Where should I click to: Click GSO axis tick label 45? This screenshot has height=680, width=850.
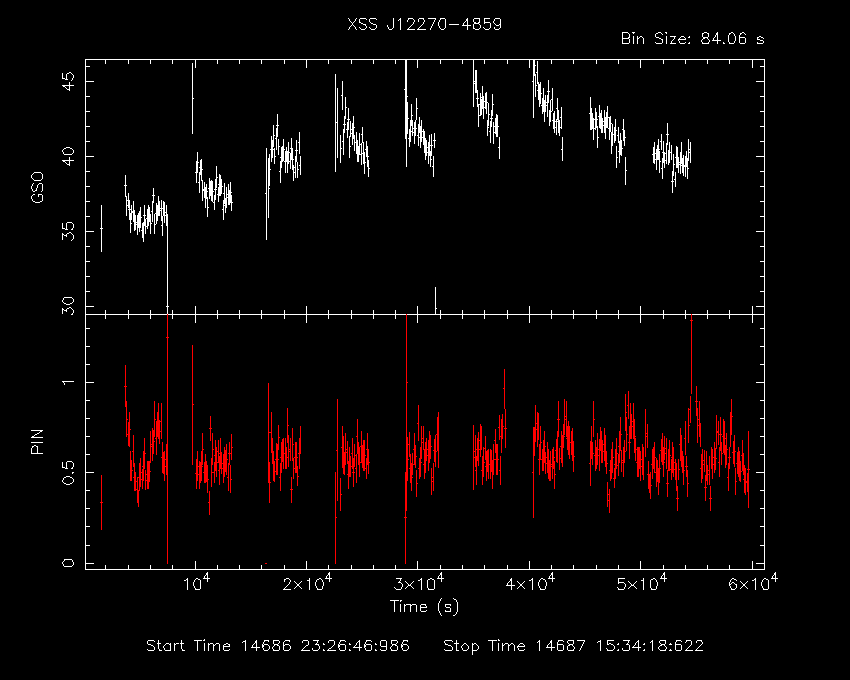[x=68, y=82]
